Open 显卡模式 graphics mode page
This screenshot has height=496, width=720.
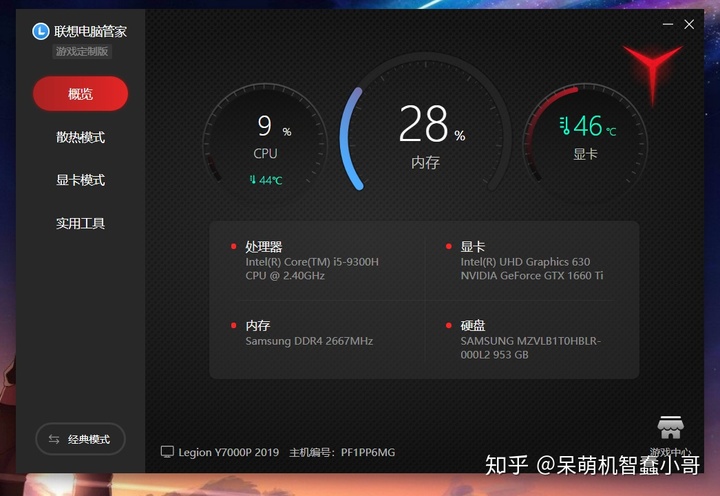coord(80,180)
